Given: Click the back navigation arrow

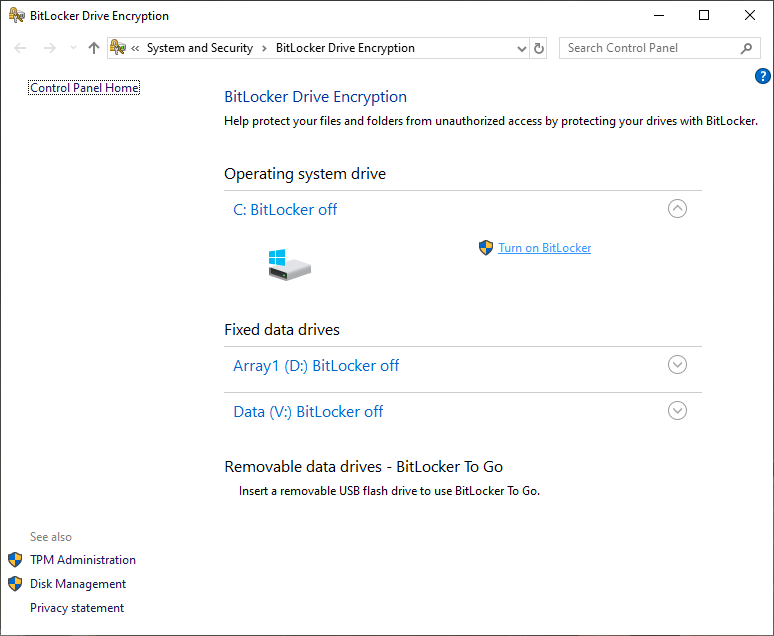Looking at the screenshot, I should click(20, 48).
